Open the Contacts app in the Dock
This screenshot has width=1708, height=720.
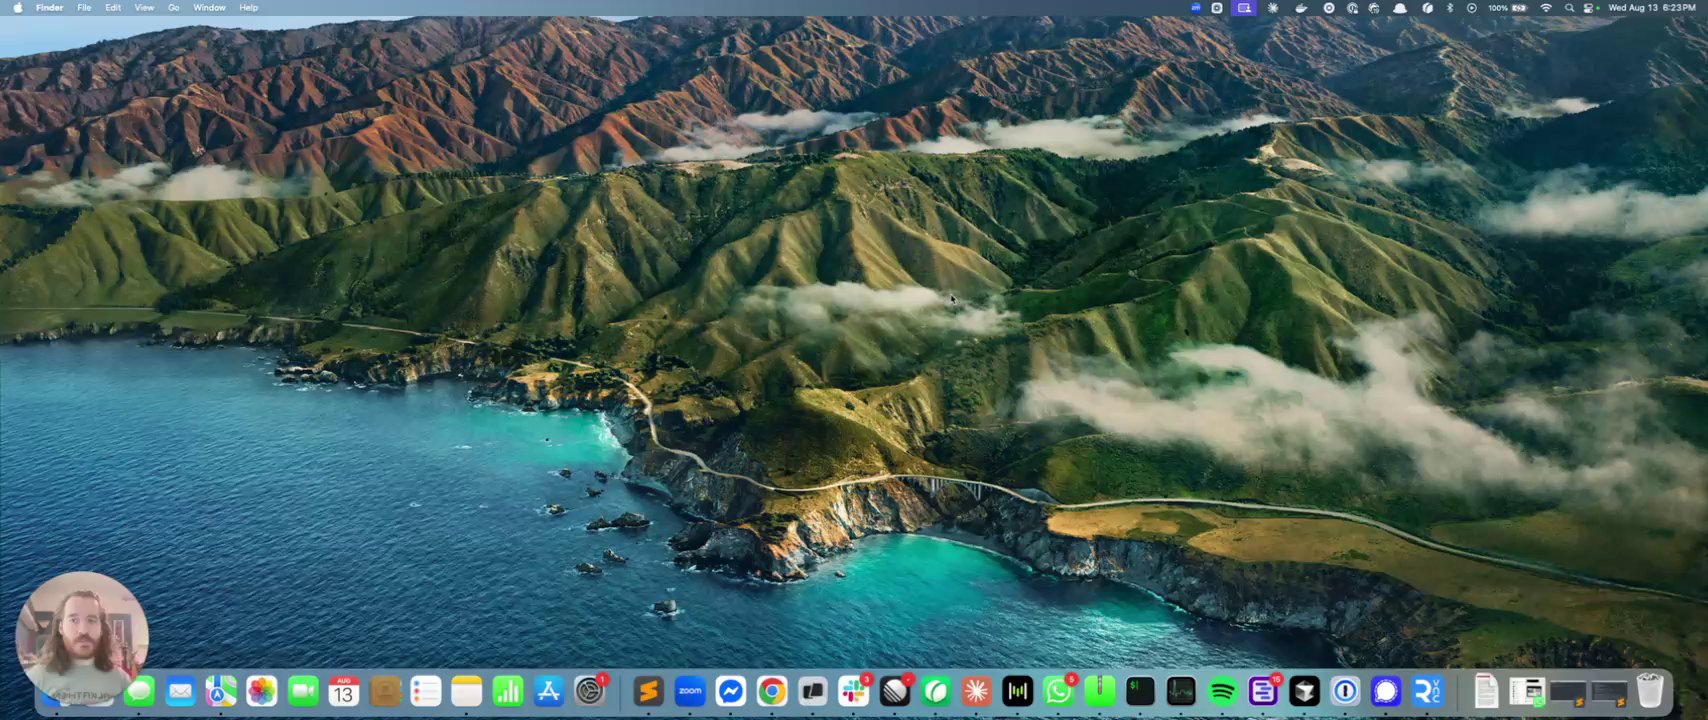point(385,691)
